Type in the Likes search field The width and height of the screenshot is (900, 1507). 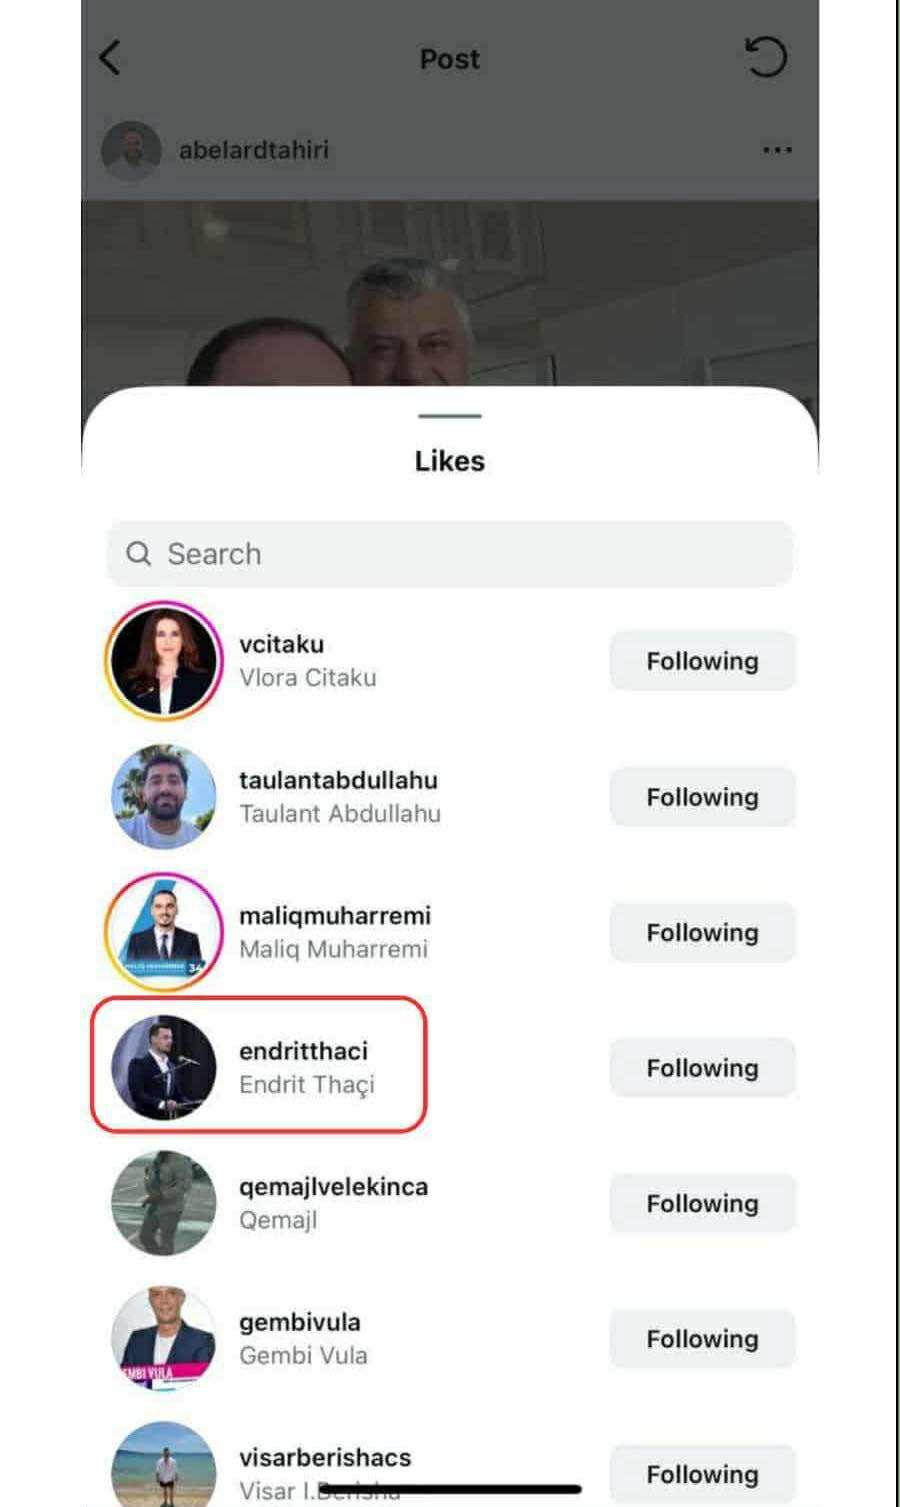pos(470,553)
